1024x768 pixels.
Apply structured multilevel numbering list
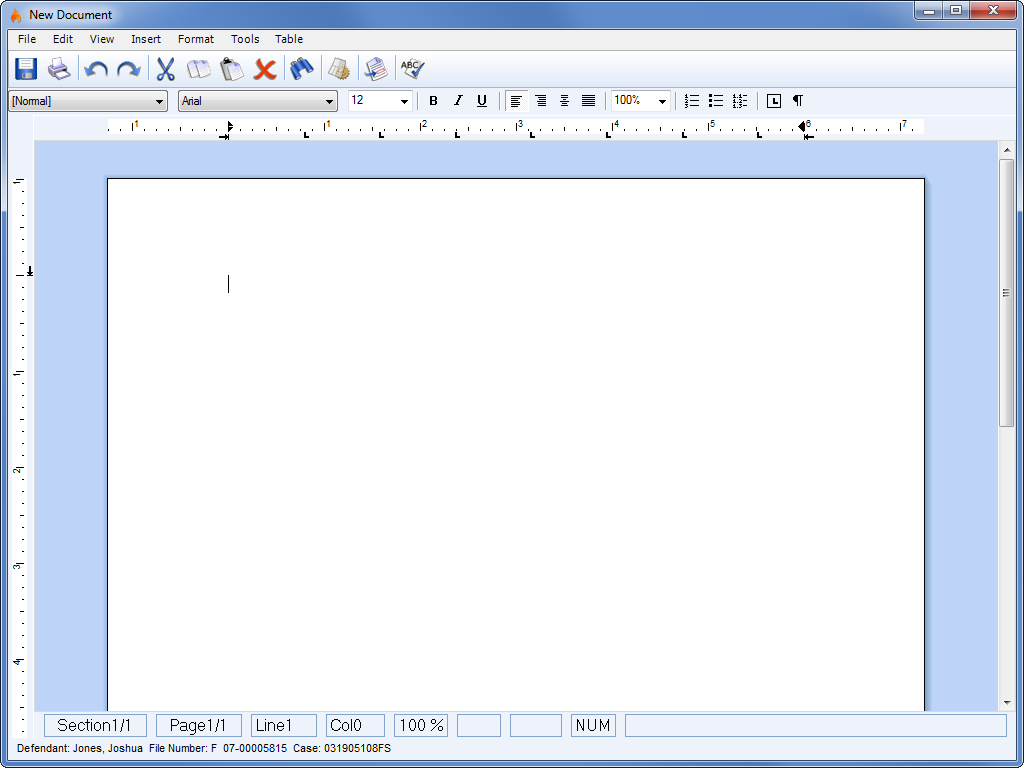[740, 101]
